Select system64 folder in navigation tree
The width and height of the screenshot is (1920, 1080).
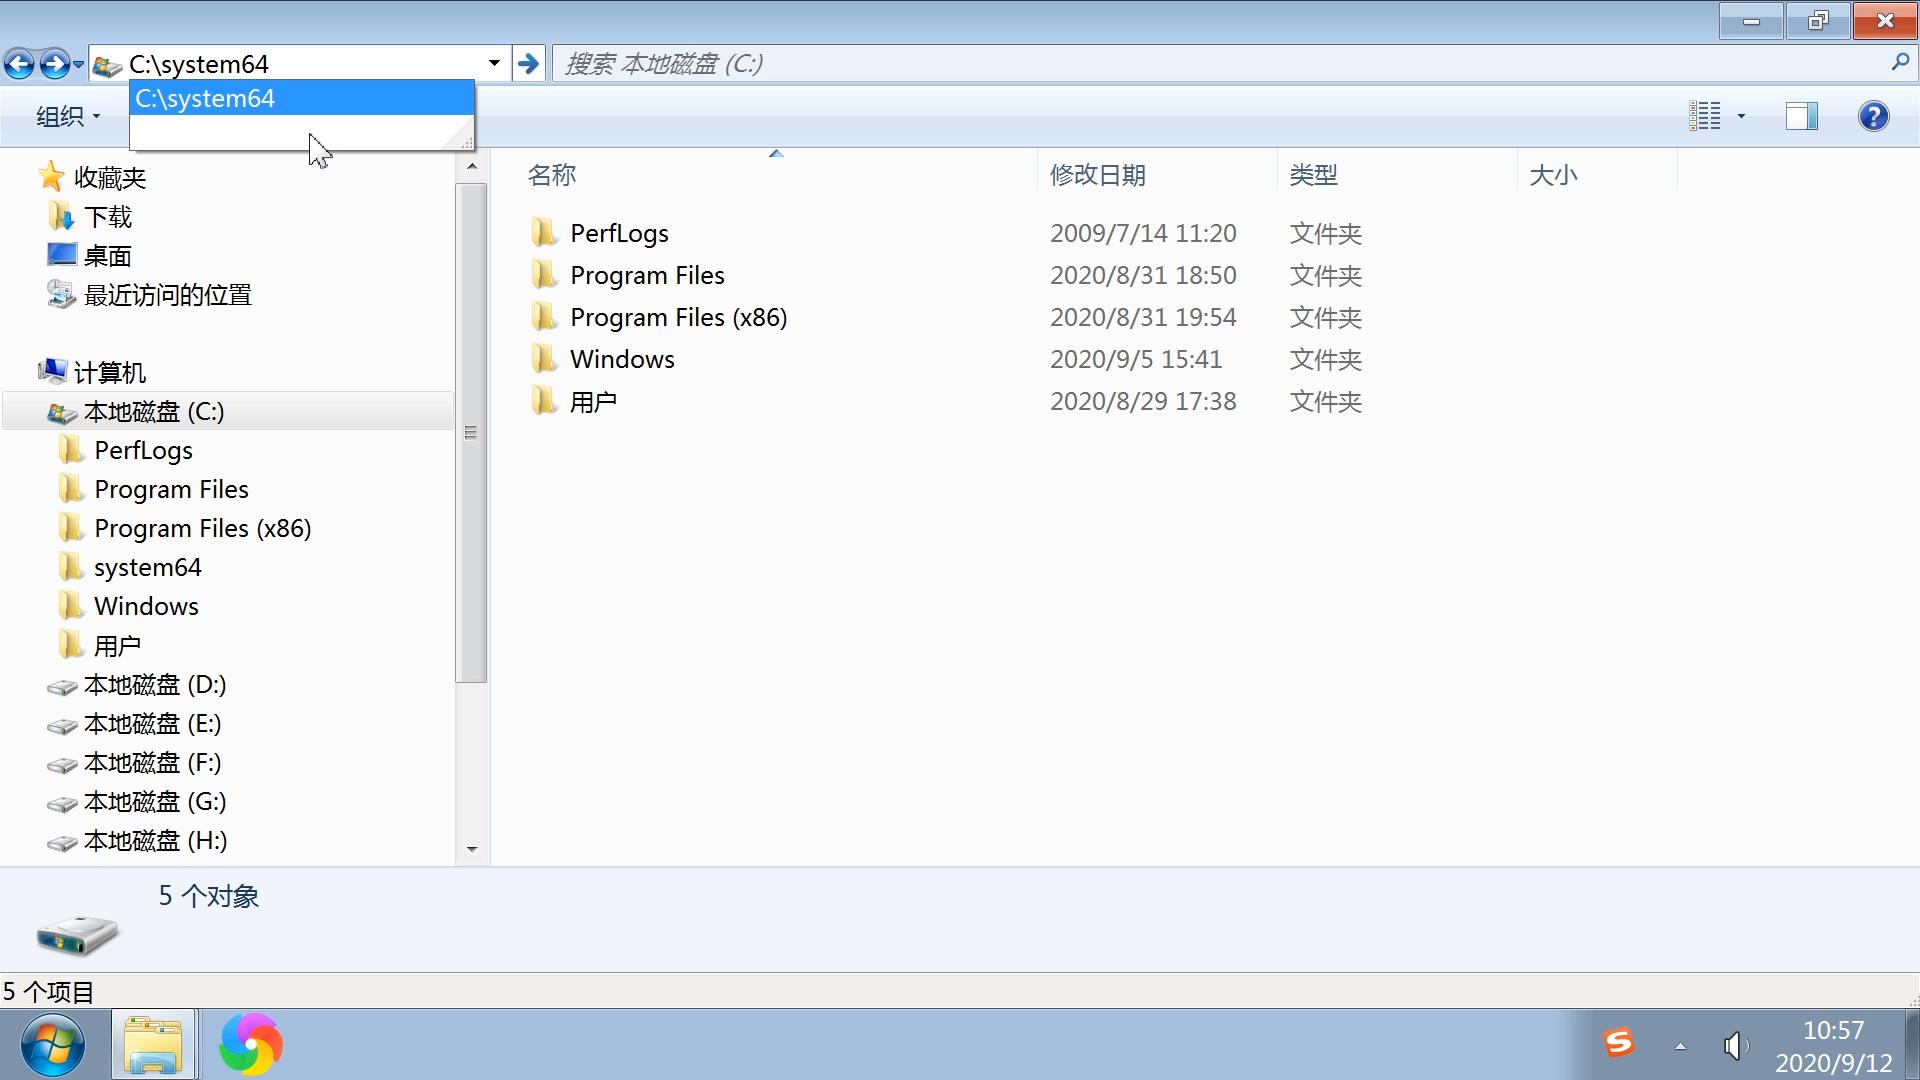coord(147,567)
